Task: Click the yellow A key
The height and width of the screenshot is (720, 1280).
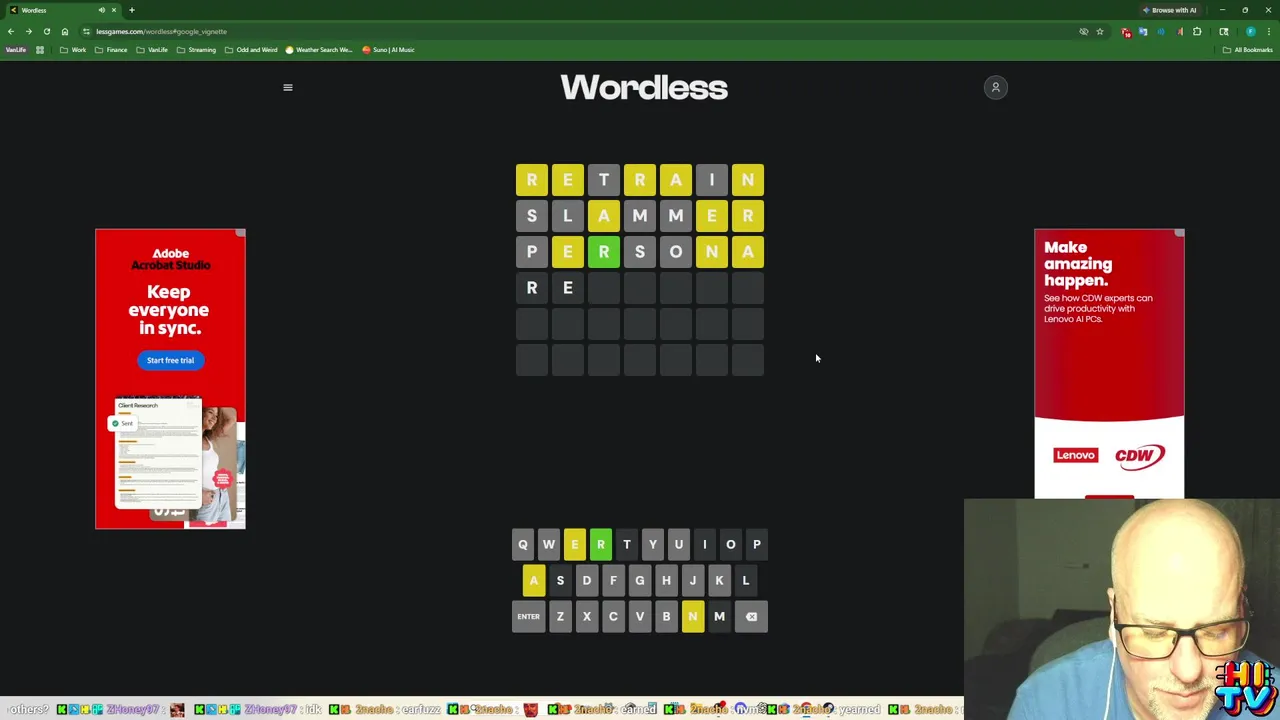Action: point(533,580)
